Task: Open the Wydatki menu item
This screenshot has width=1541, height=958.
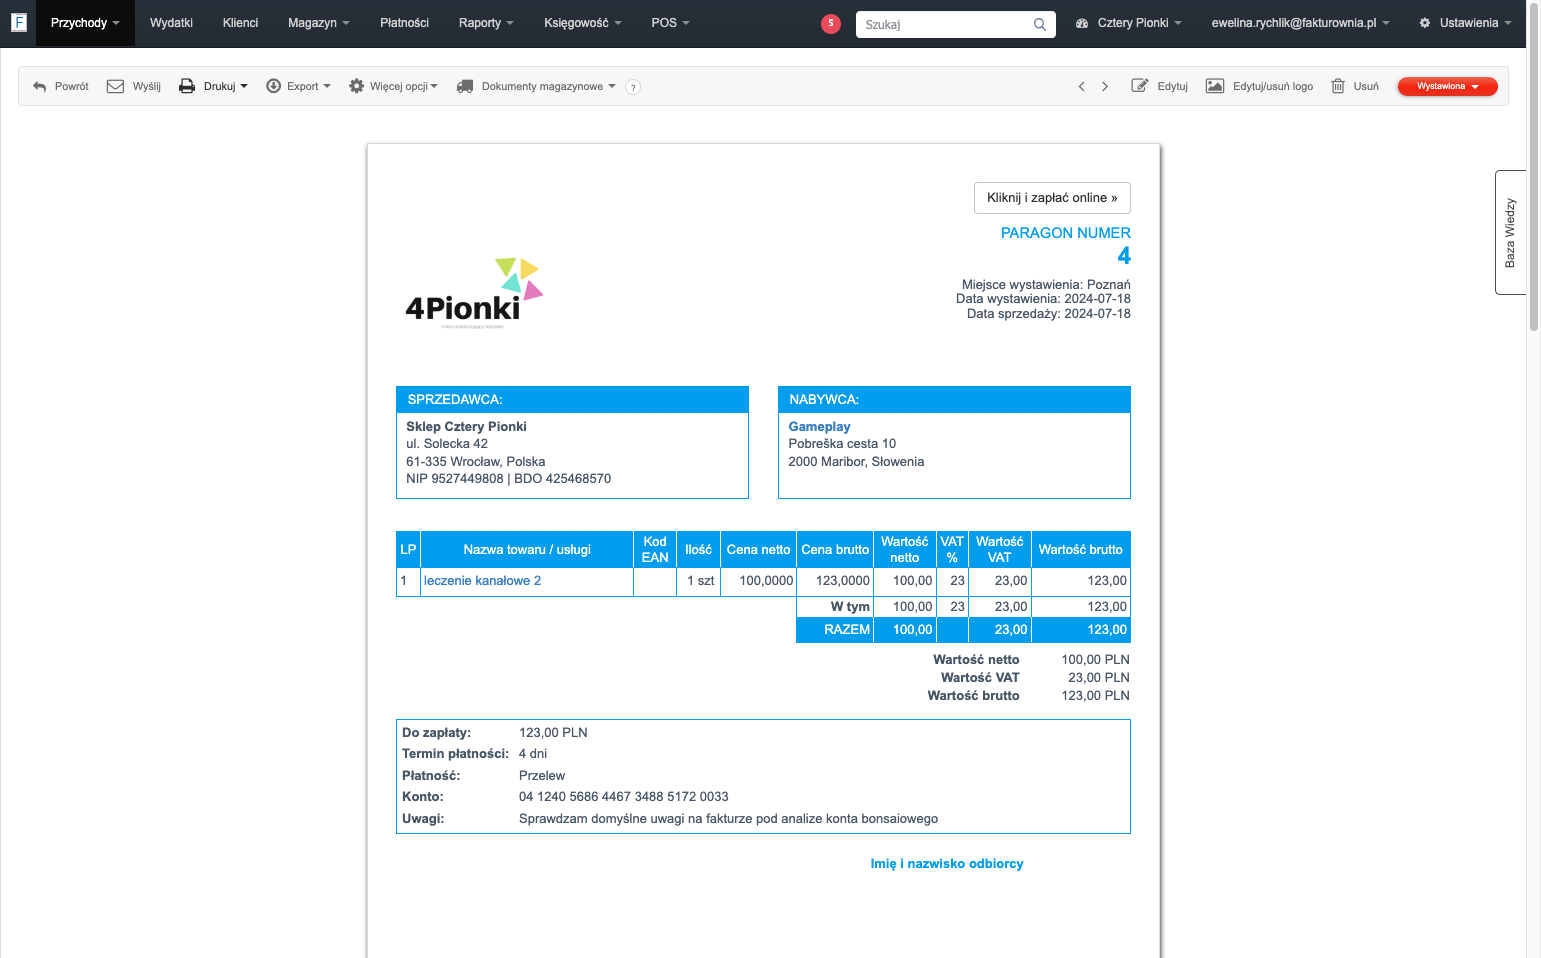Action: [x=171, y=23]
